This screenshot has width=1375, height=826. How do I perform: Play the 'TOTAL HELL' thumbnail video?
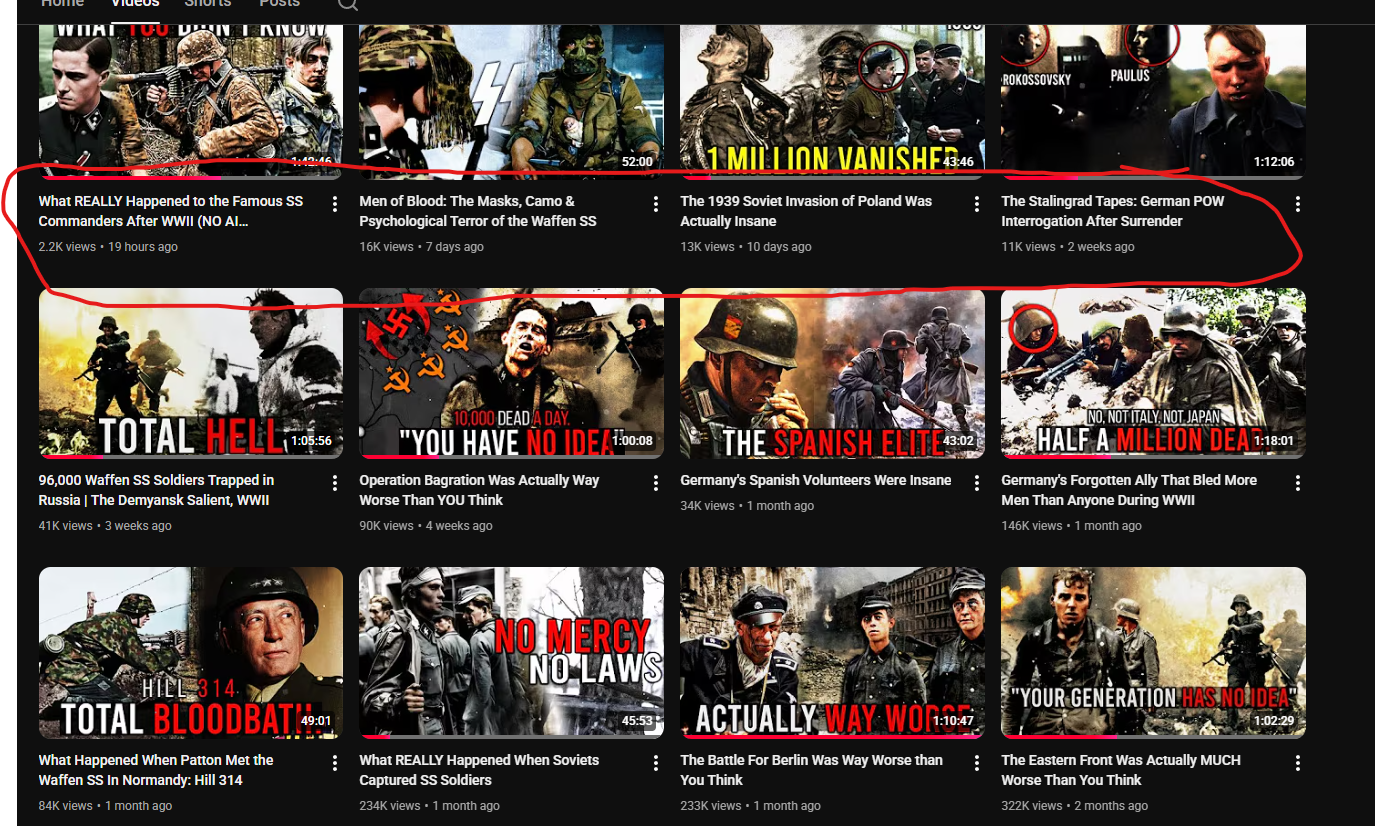click(x=191, y=373)
